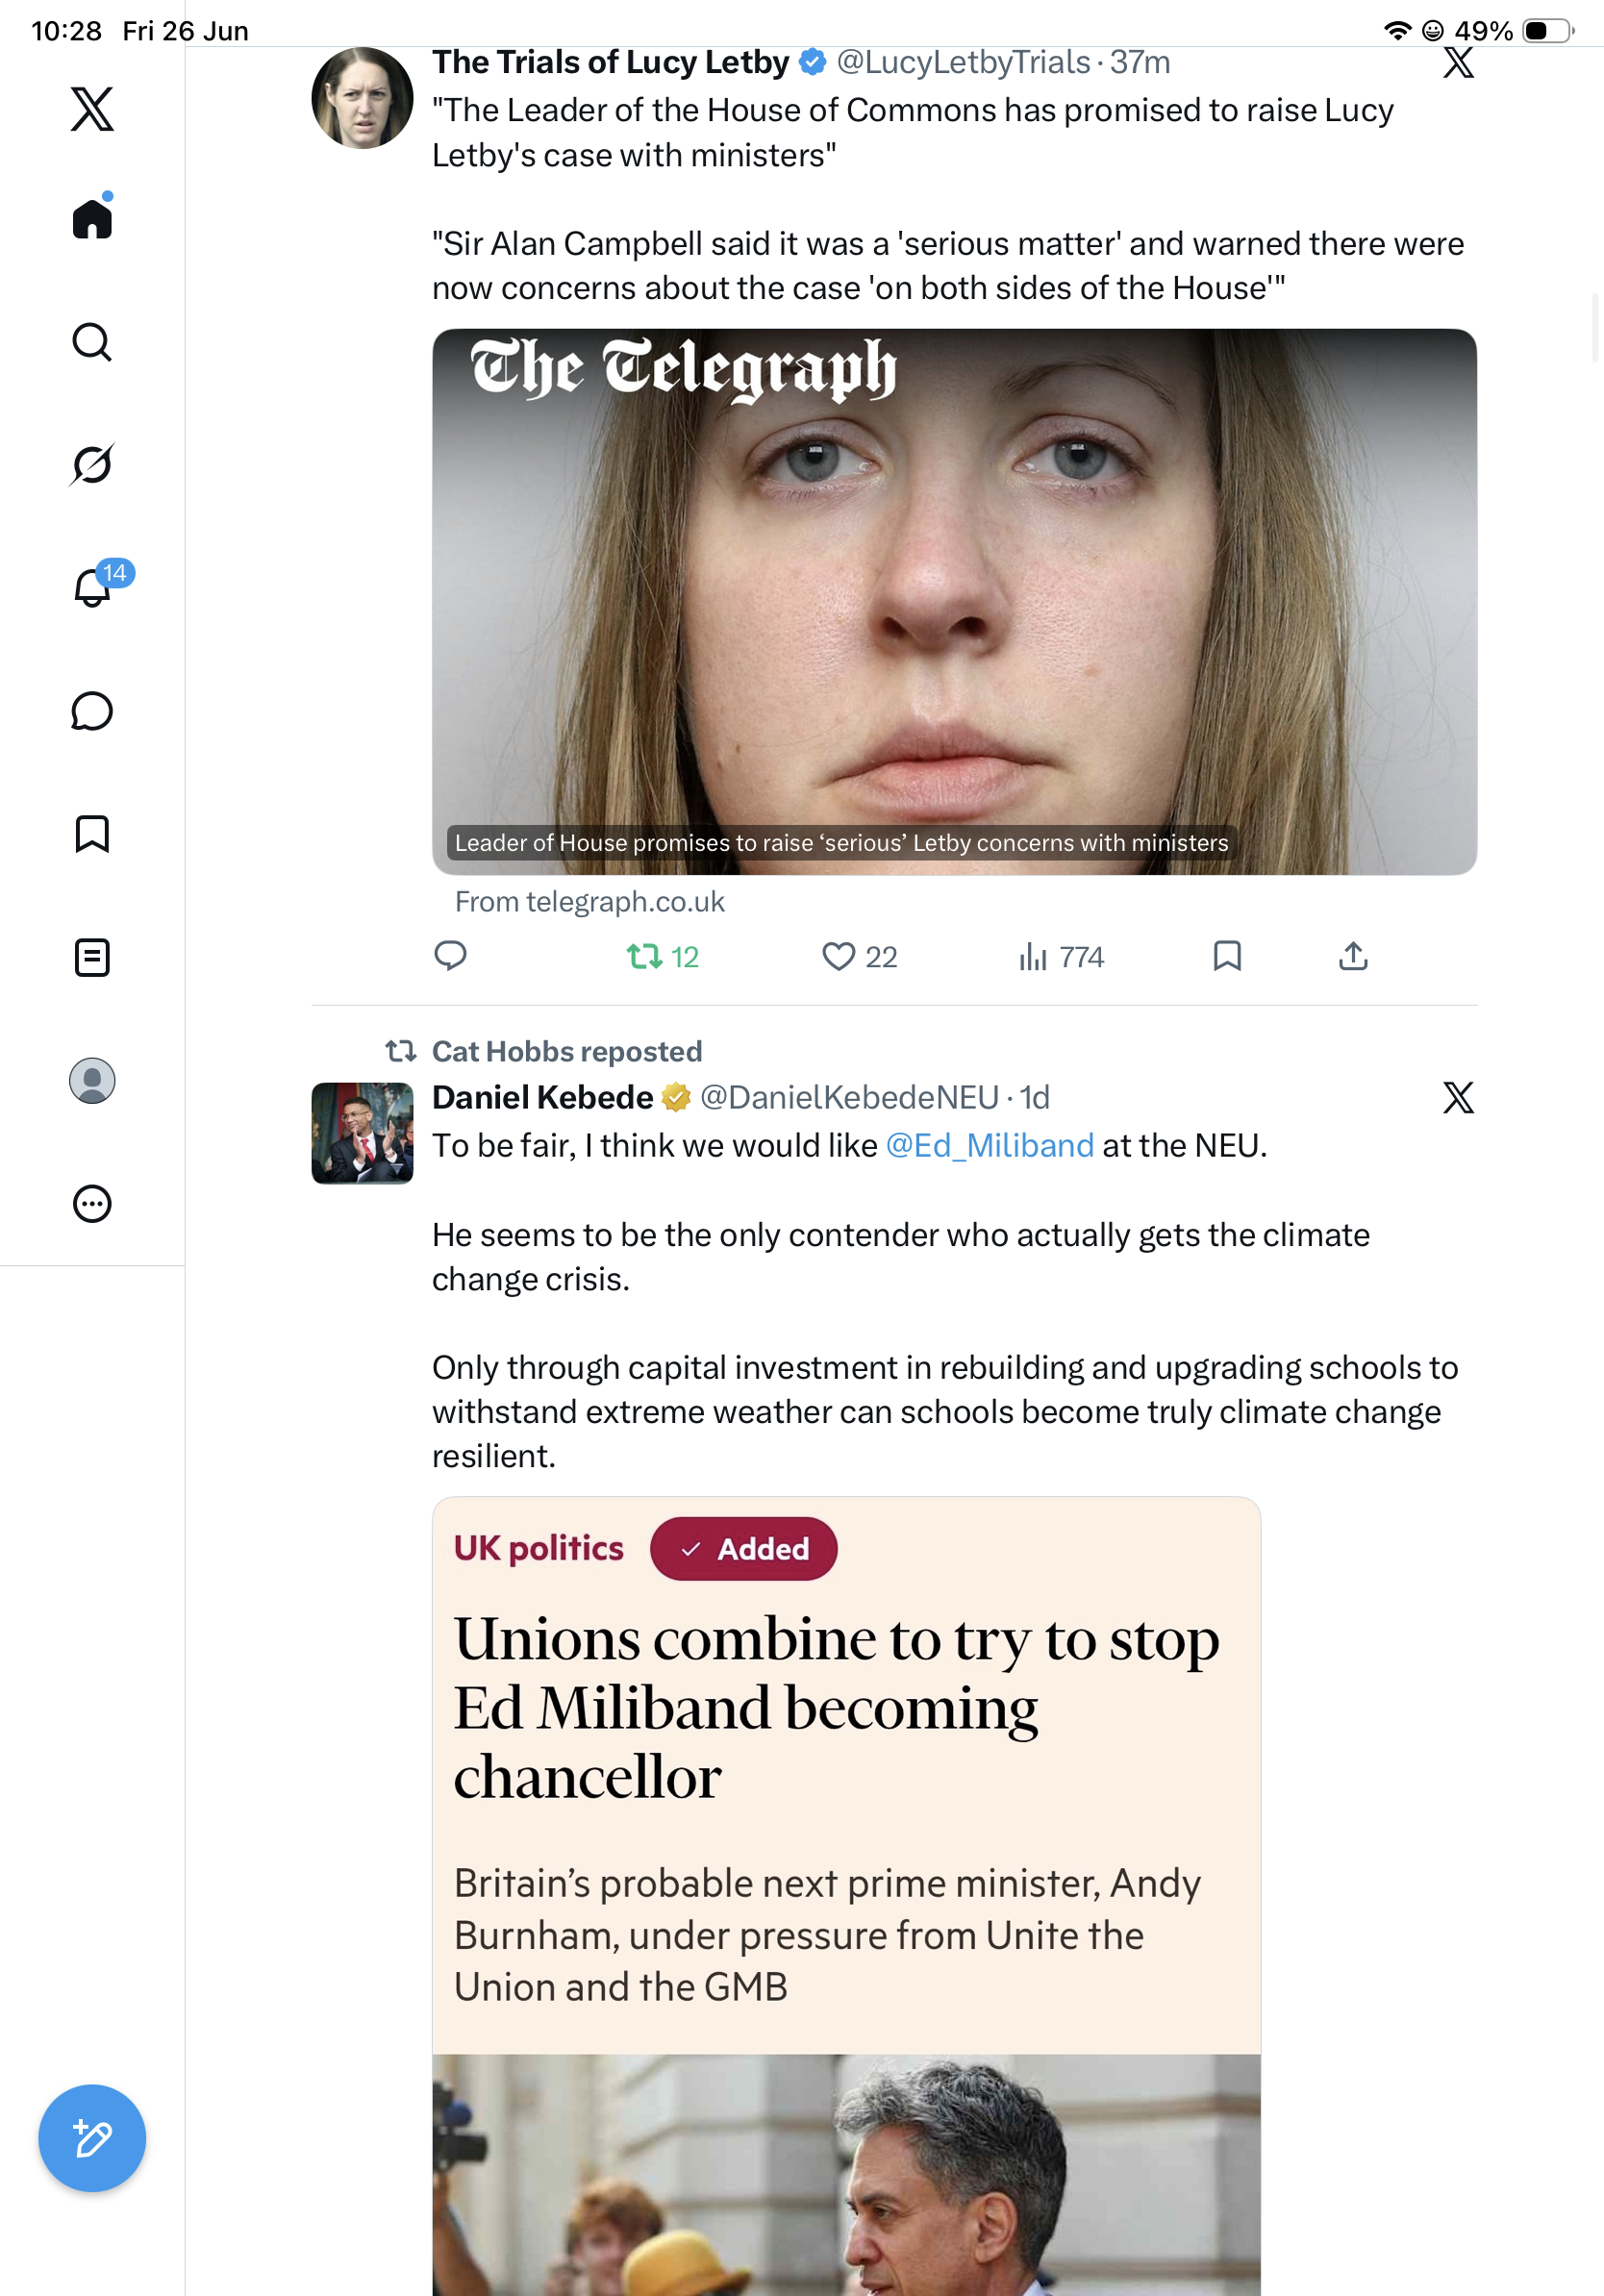Open the profile avatar icon

92,1081
